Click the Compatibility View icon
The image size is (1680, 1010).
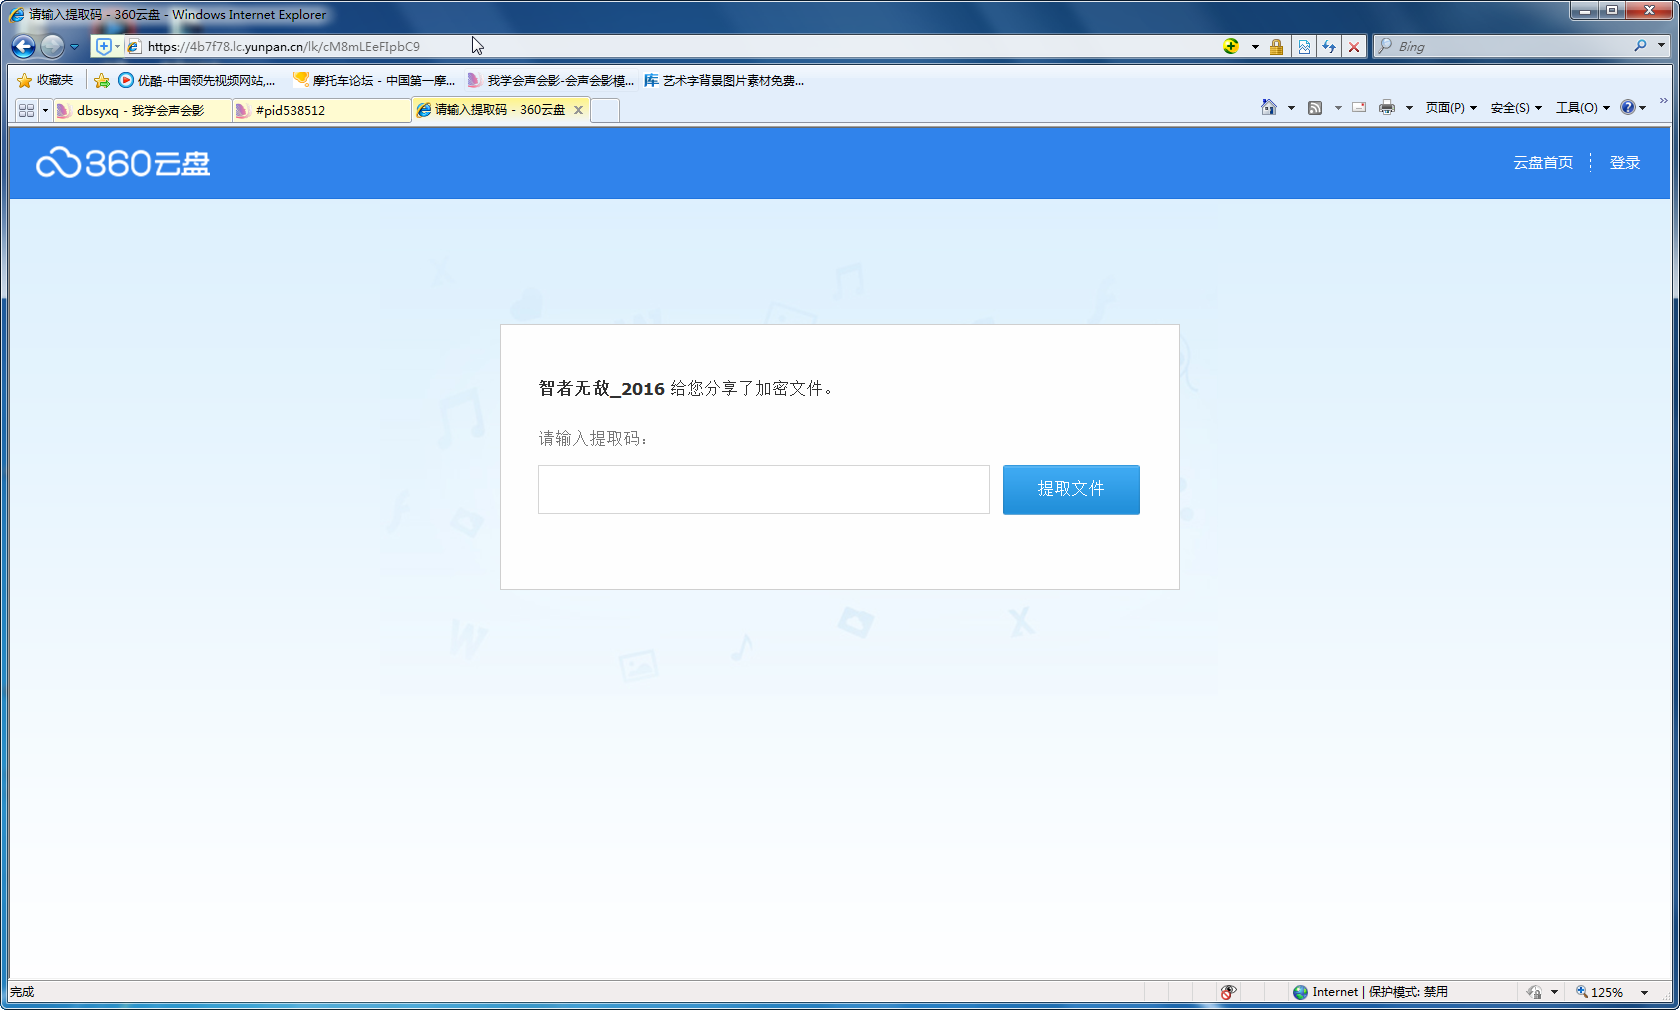point(1304,47)
